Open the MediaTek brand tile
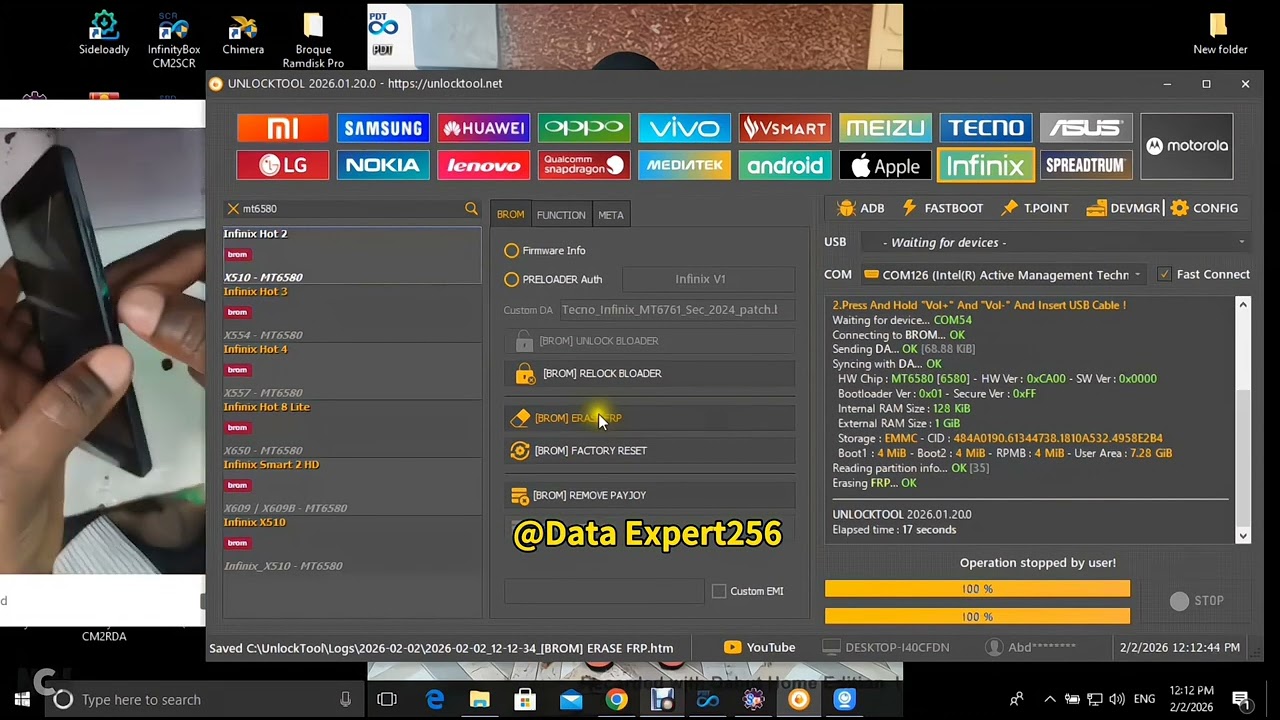 click(684, 165)
